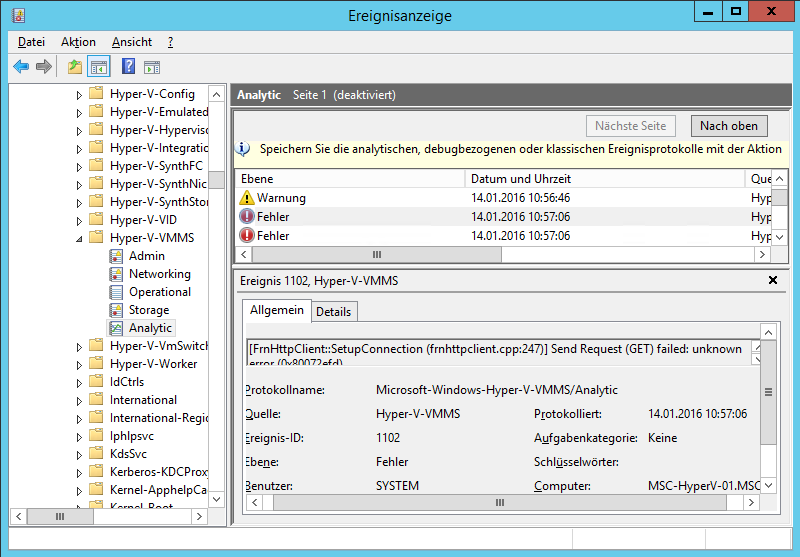Open the Datei menu
This screenshot has width=800, height=557.
[31, 42]
